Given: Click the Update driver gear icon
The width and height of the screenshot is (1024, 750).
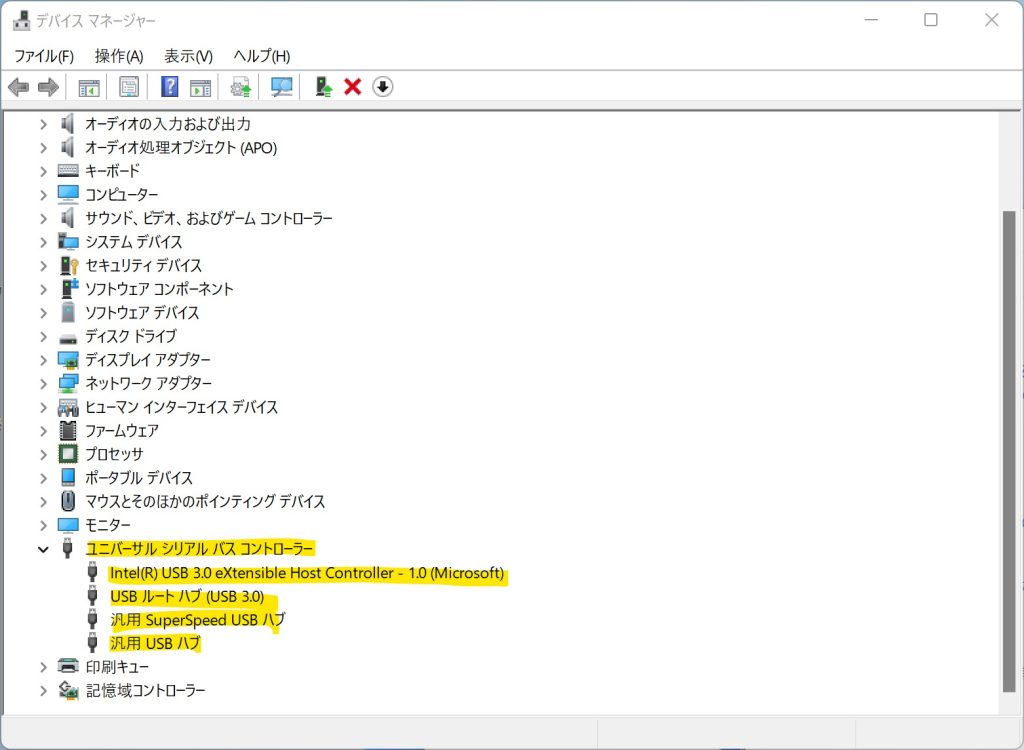Looking at the screenshot, I should pos(241,87).
